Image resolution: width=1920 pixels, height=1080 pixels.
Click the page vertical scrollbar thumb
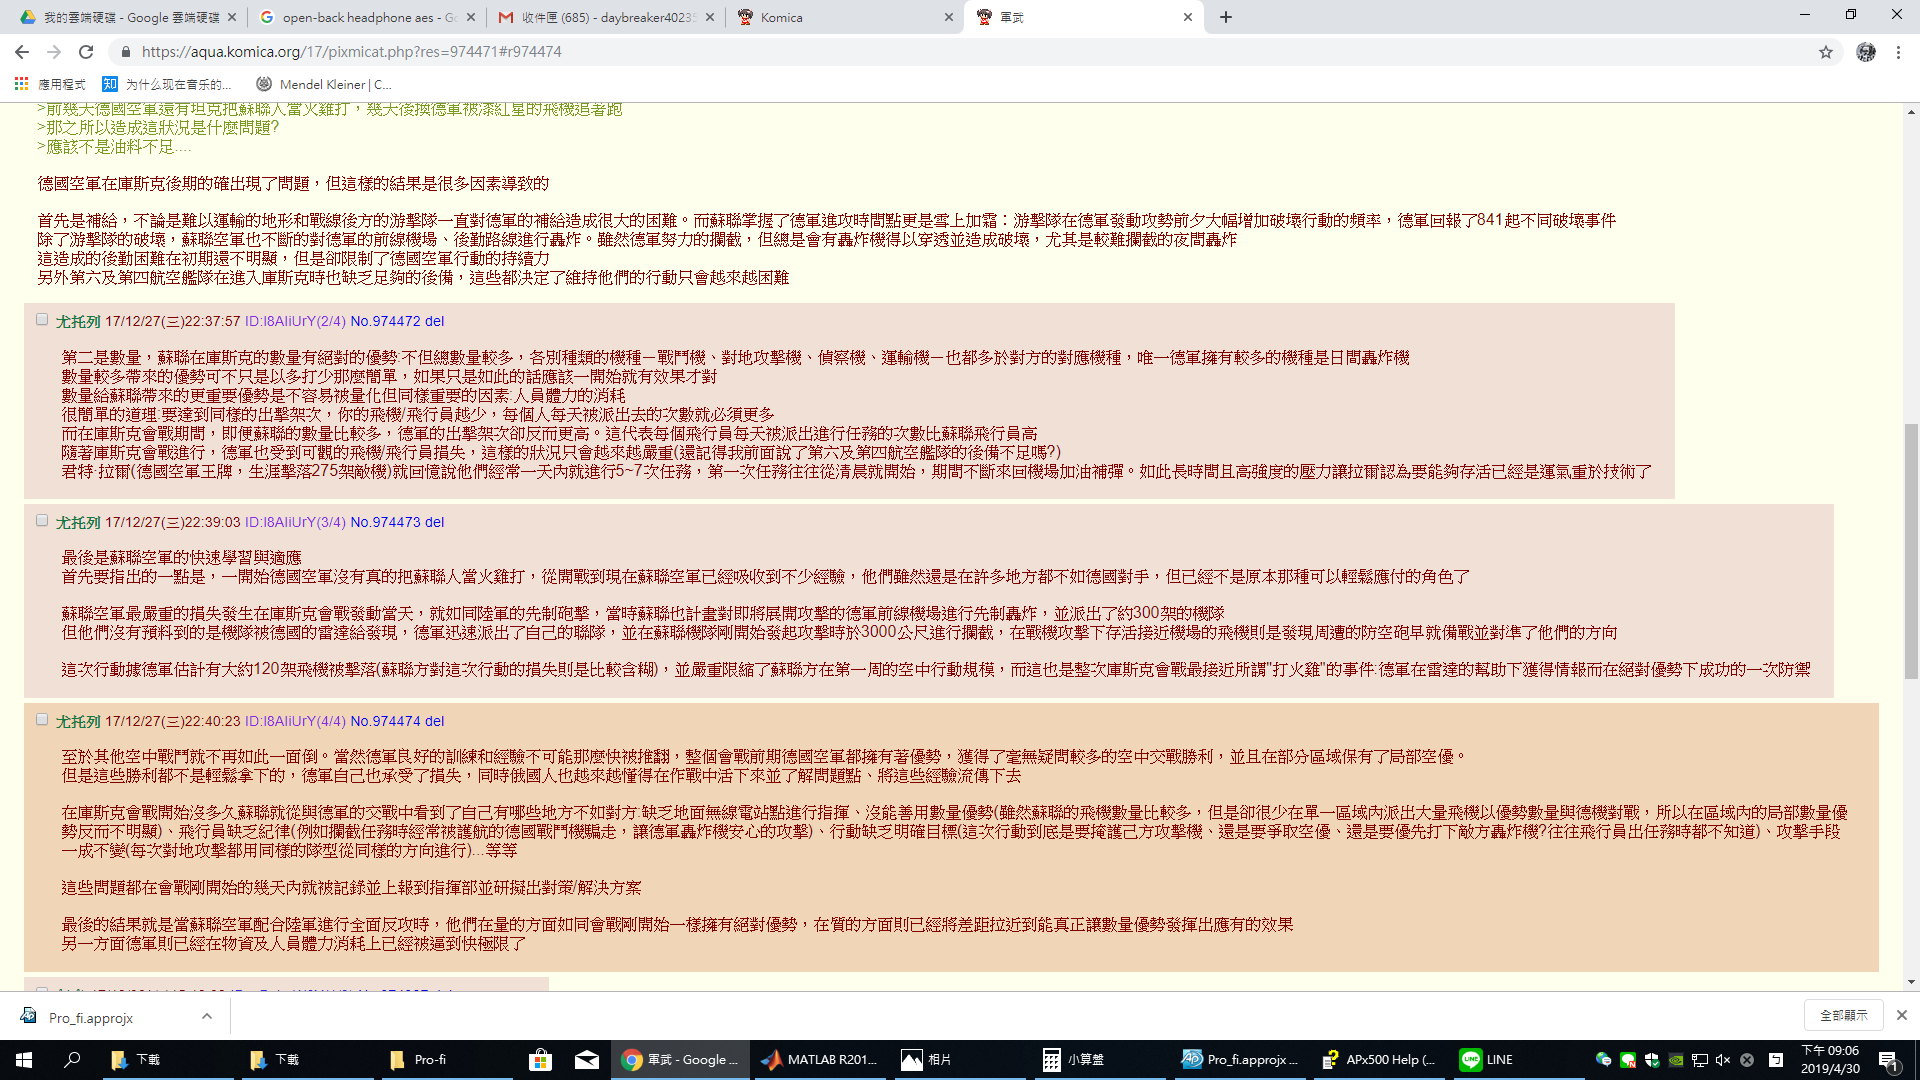point(1911,551)
